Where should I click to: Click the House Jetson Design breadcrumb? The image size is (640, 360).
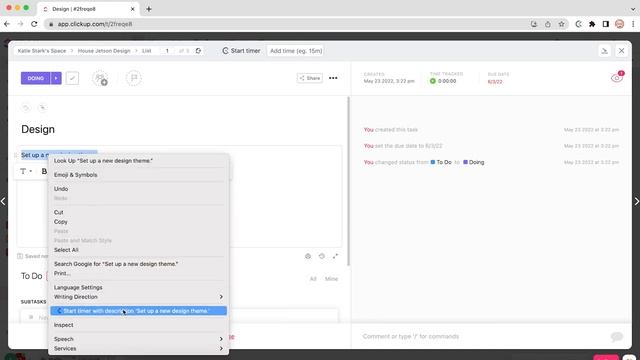point(104,51)
